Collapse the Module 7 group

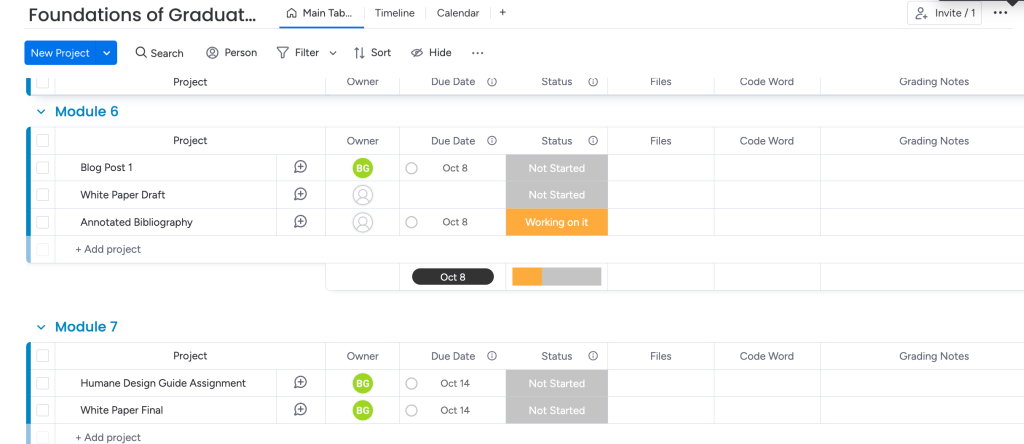click(x=41, y=327)
